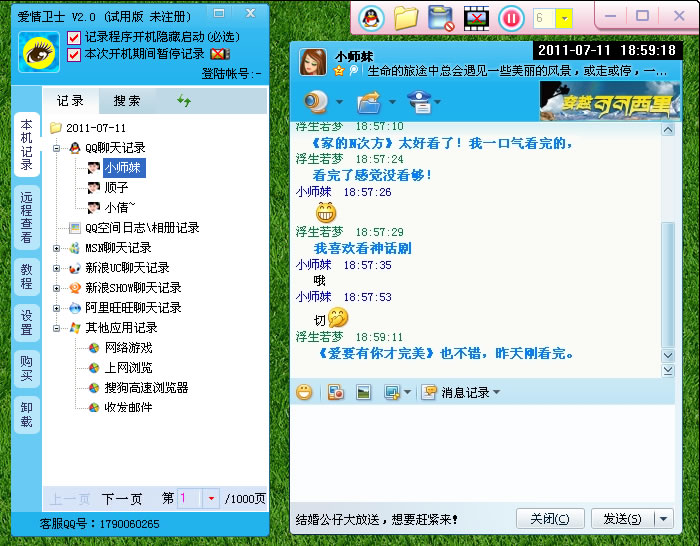This screenshot has width=700, height=546.
Task: Open 消息记录 message history
Action: (x=461, y=392)
